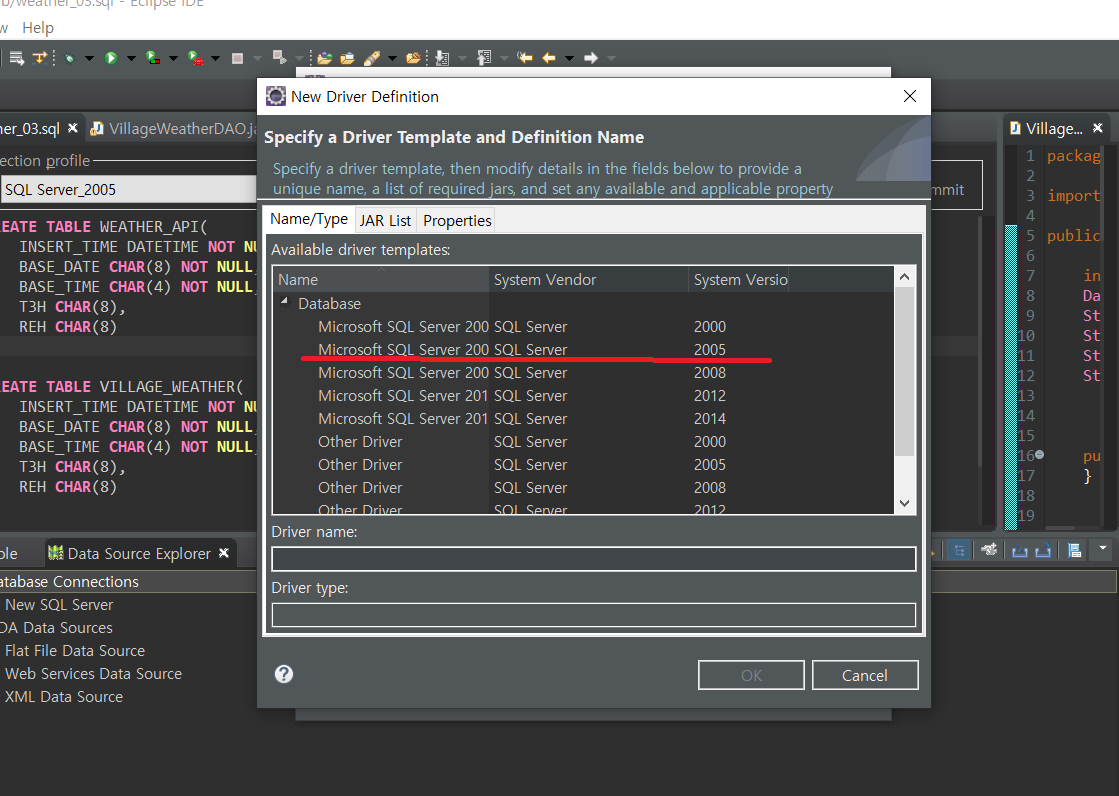
Task: Close the weather_03.sql editor tab
Action: (x=73, y=128)
